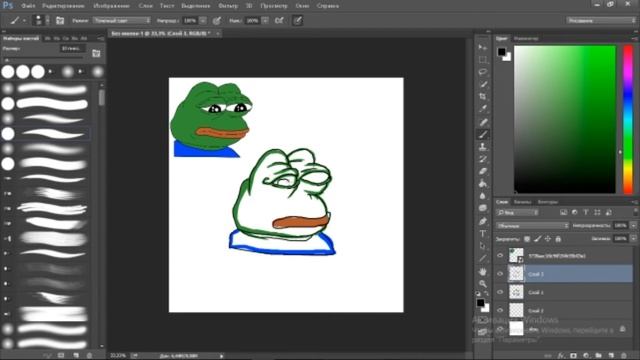Toggle the lock transparent pixels option

(x=527, y=239)
